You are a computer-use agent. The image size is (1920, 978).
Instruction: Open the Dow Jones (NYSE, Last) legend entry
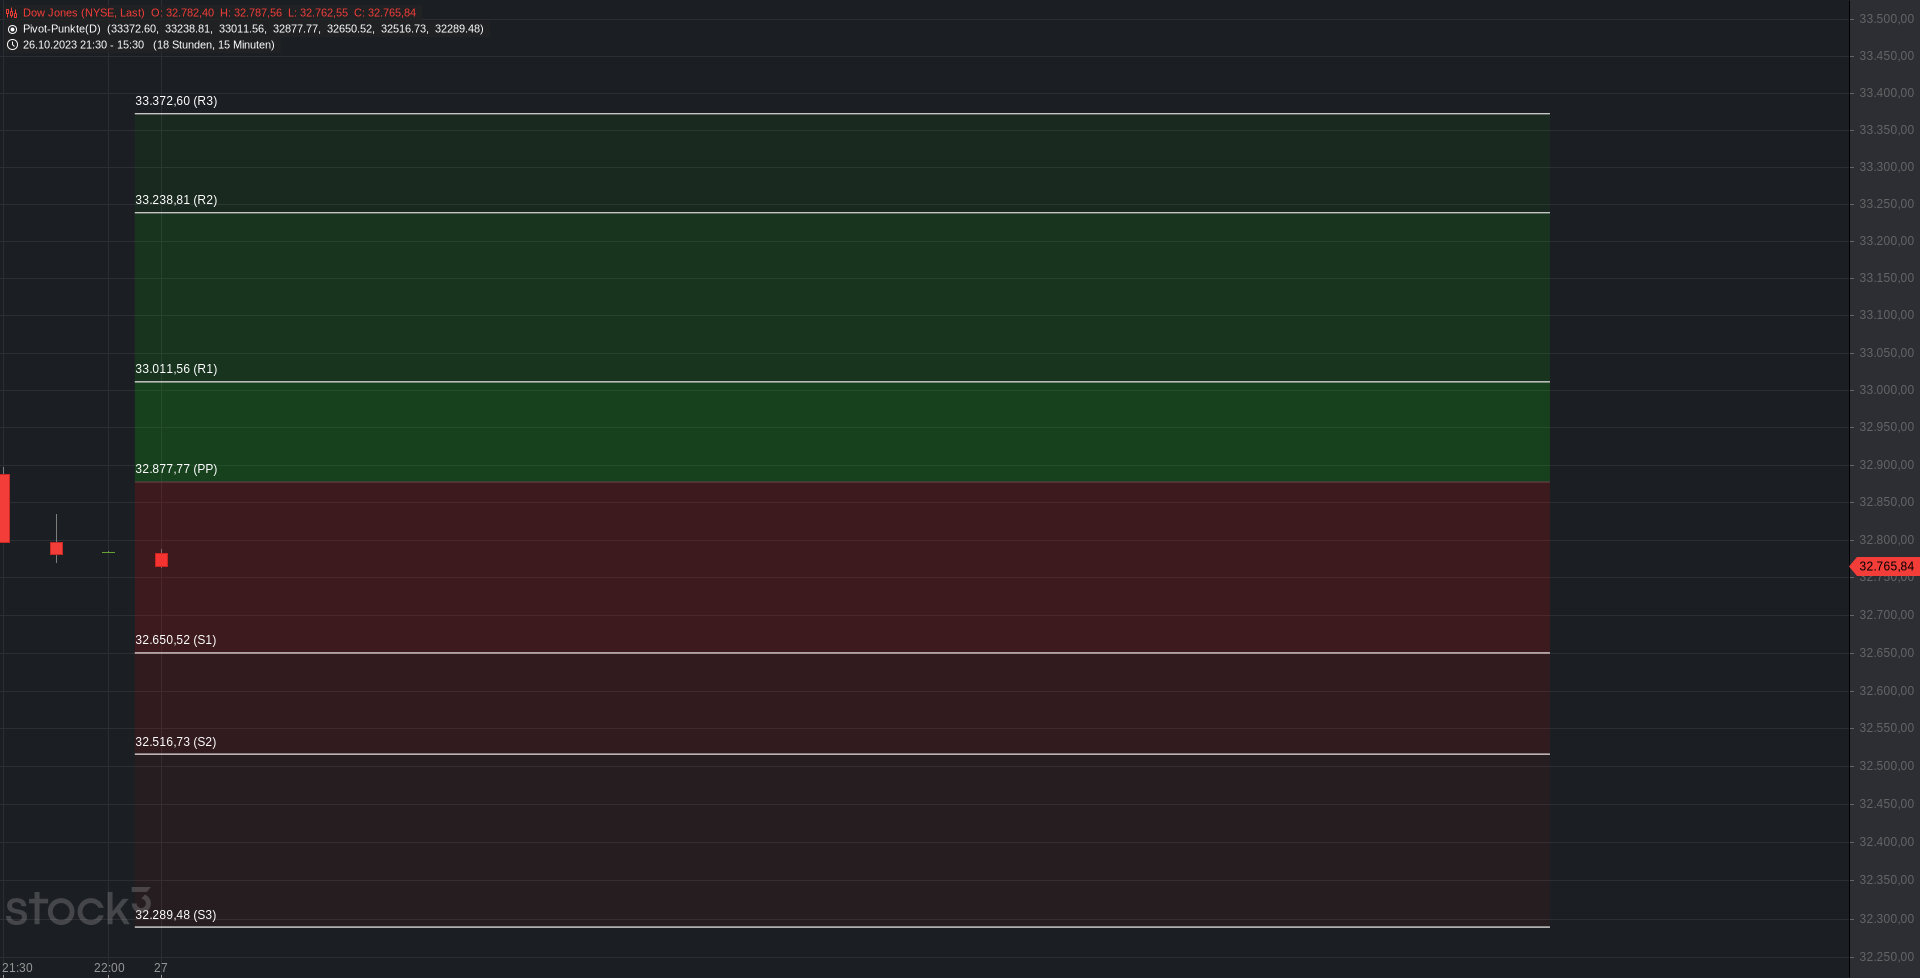pos(84,13)
